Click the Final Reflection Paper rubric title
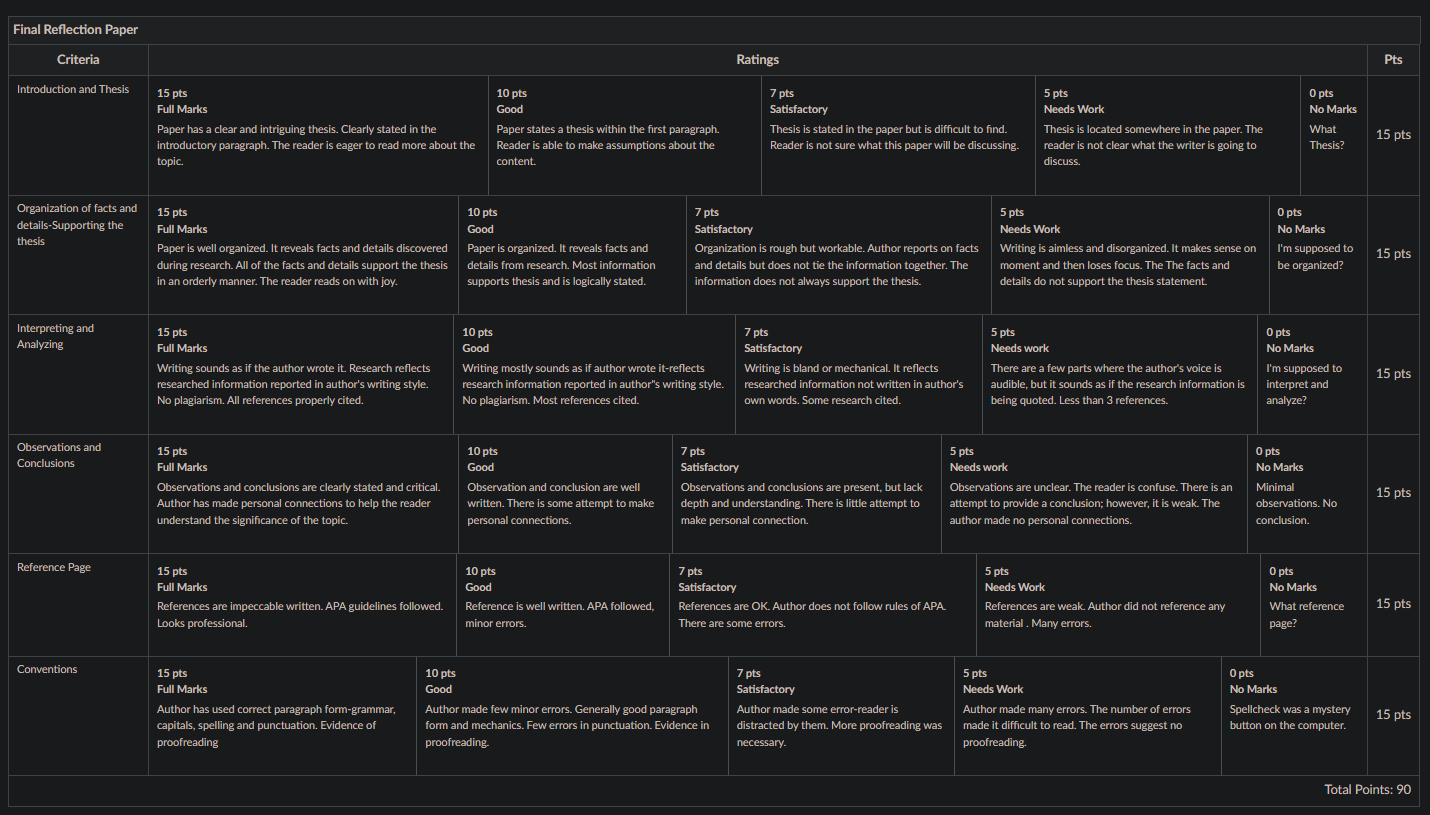 (x=76, y=30)
